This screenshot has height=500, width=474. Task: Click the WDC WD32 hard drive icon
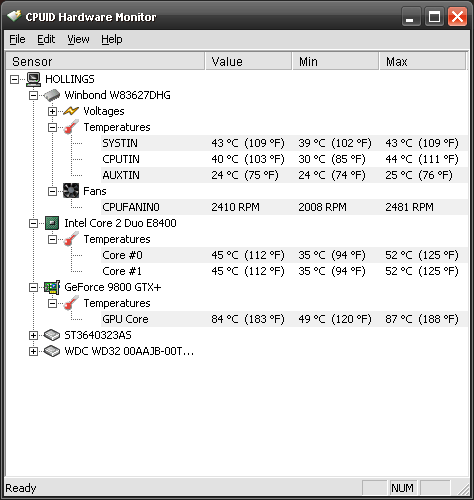click(52, 351)
